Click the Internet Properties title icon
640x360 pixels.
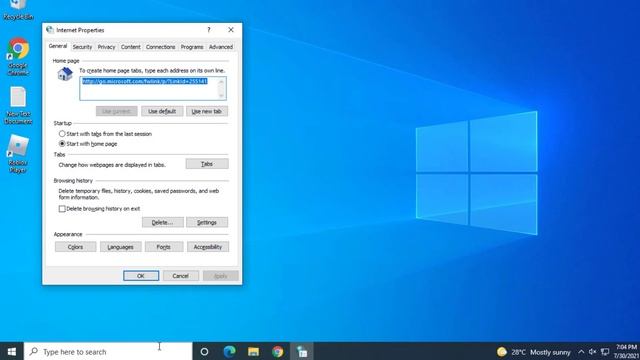point(50,30)
